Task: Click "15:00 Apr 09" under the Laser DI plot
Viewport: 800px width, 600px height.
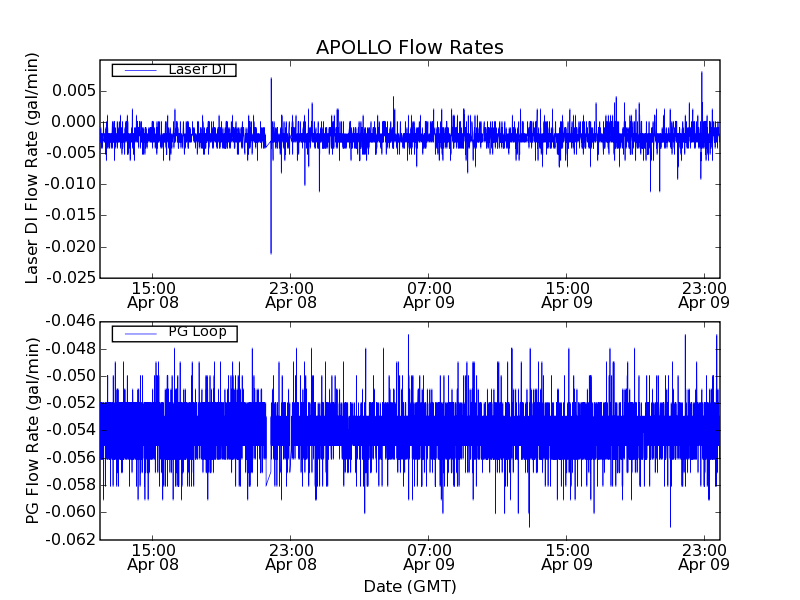Action: pyautogui.click(x=567, y=296)
